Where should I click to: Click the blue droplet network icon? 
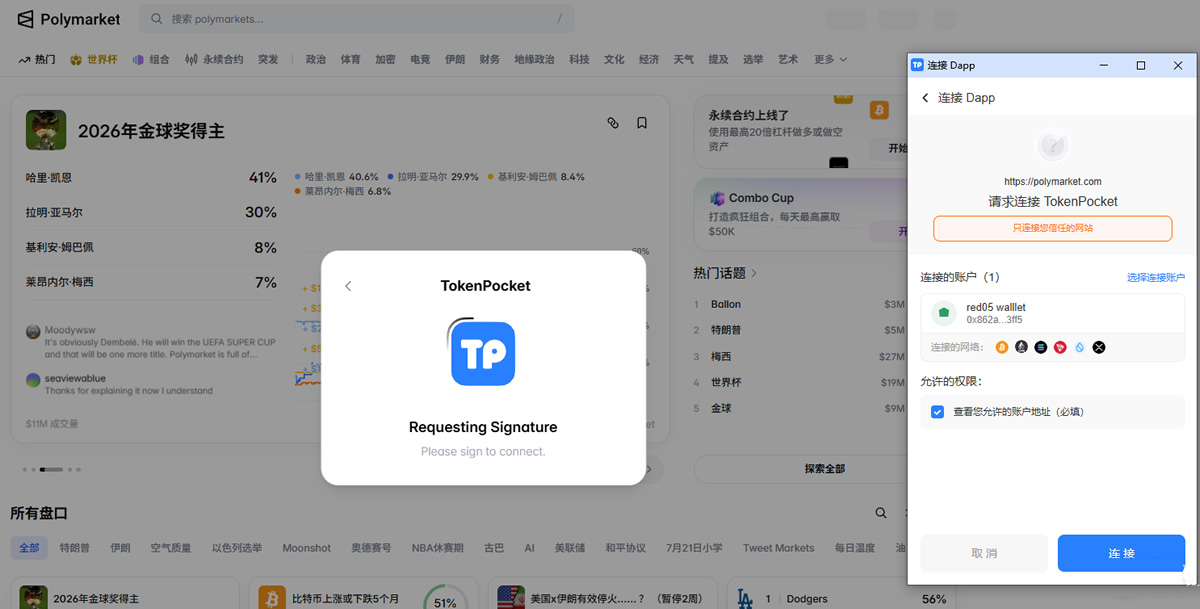tap(1080, 347)
